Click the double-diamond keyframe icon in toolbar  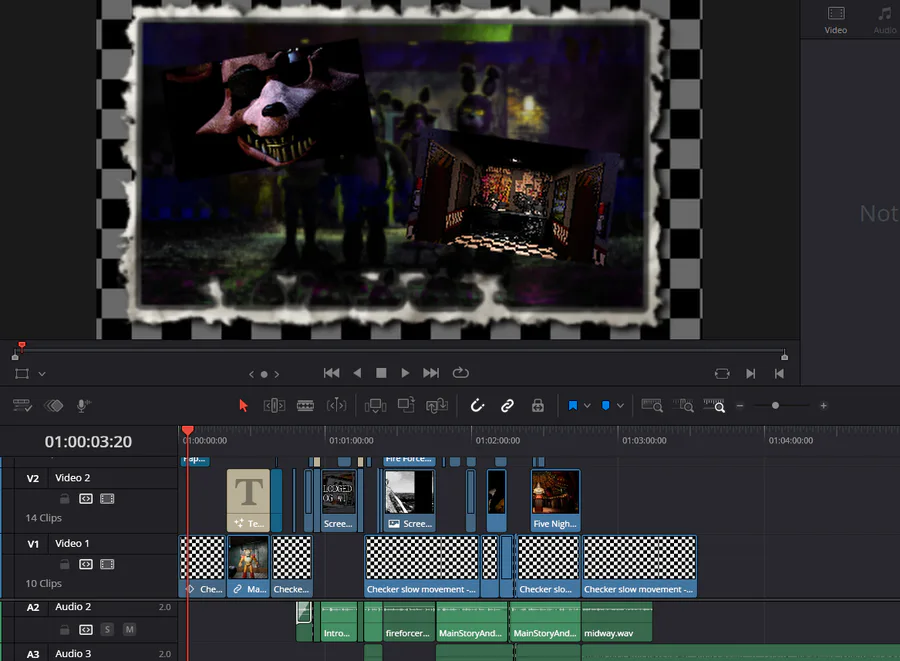[53, 406]
